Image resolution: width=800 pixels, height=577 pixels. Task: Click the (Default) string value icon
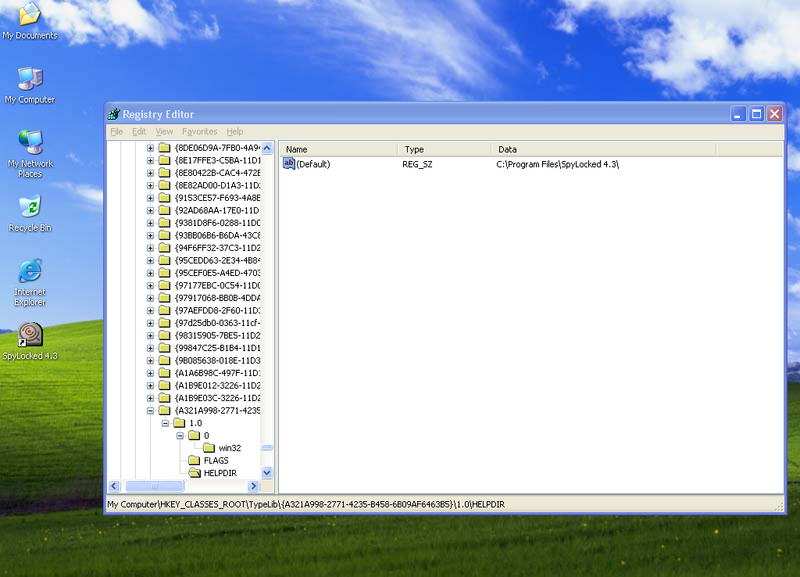(x=289, y=164)
